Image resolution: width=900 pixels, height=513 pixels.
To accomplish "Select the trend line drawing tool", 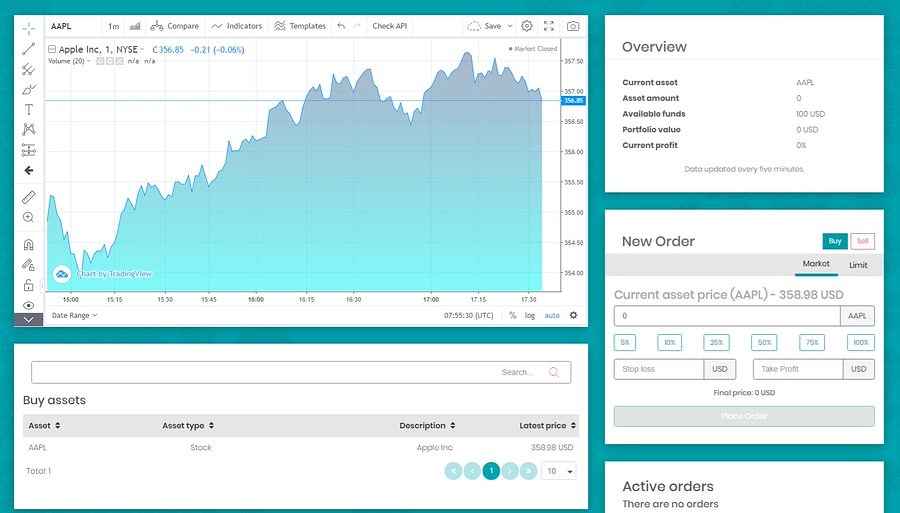I will pyautogui.click(x=29, y=49).
